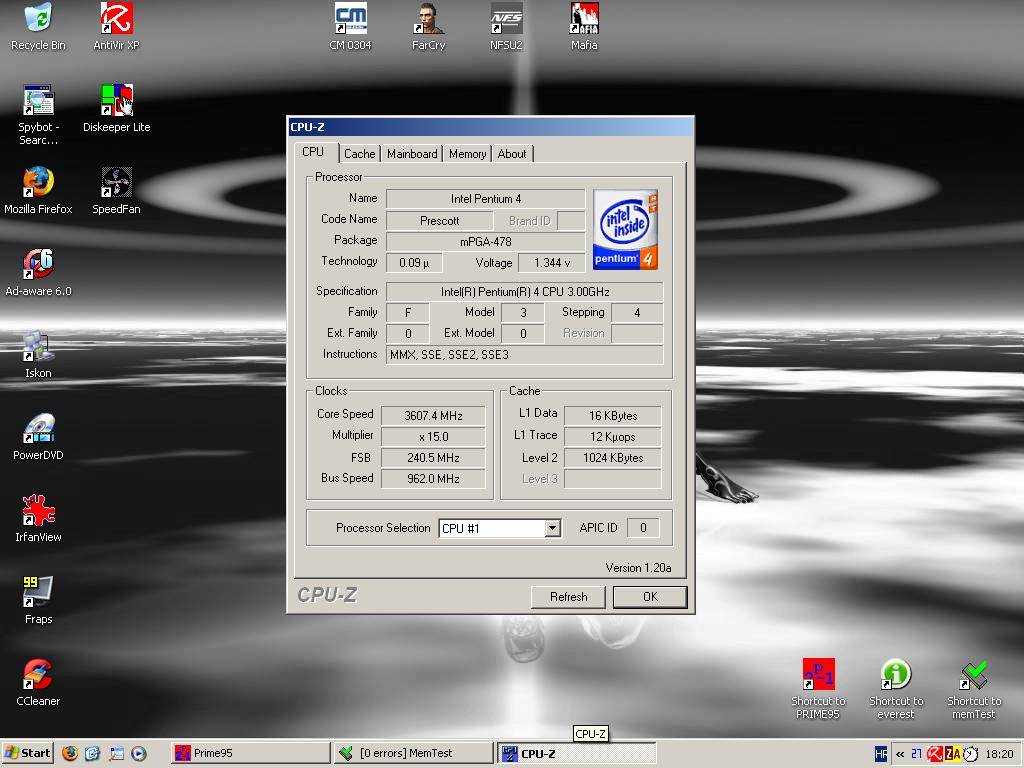The height and width of the screenshot is (768, 1024).
Task: Click the Refresh button
Action: [x=568, y=597]
